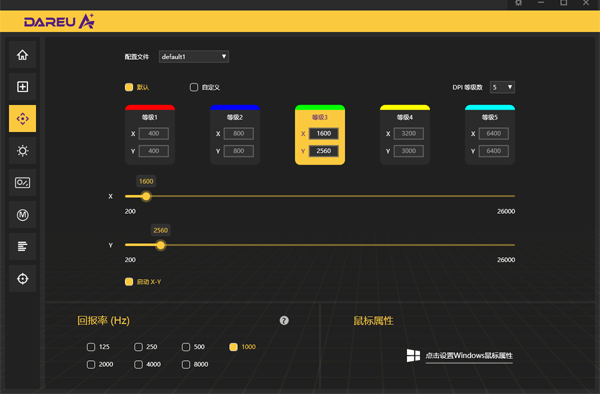Select the 等级5 cyan DPI card
Viewport: 600px width, 394px height.
(x=490, y=135)
